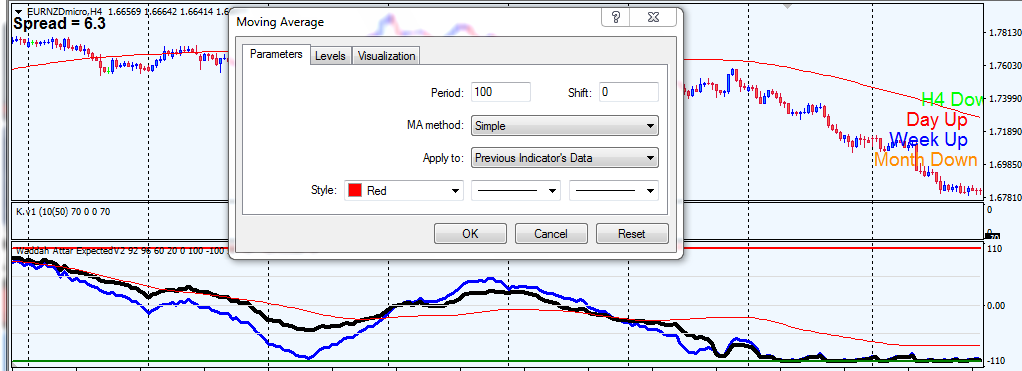Click the Shift input field

628,92
